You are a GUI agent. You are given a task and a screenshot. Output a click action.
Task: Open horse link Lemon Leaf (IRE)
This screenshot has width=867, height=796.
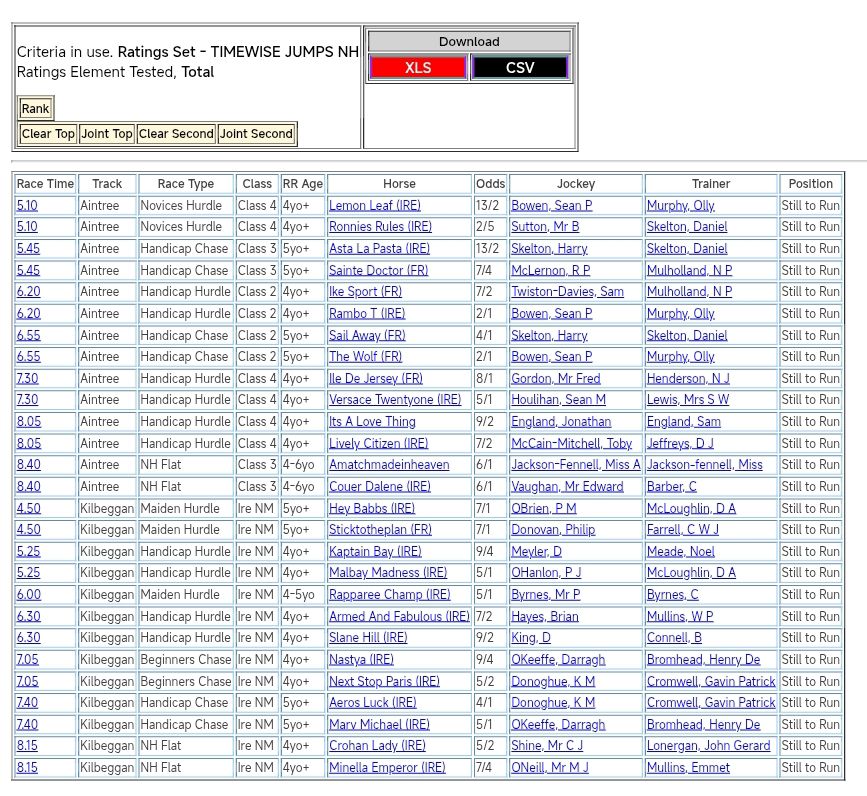[x=375, y=206]
